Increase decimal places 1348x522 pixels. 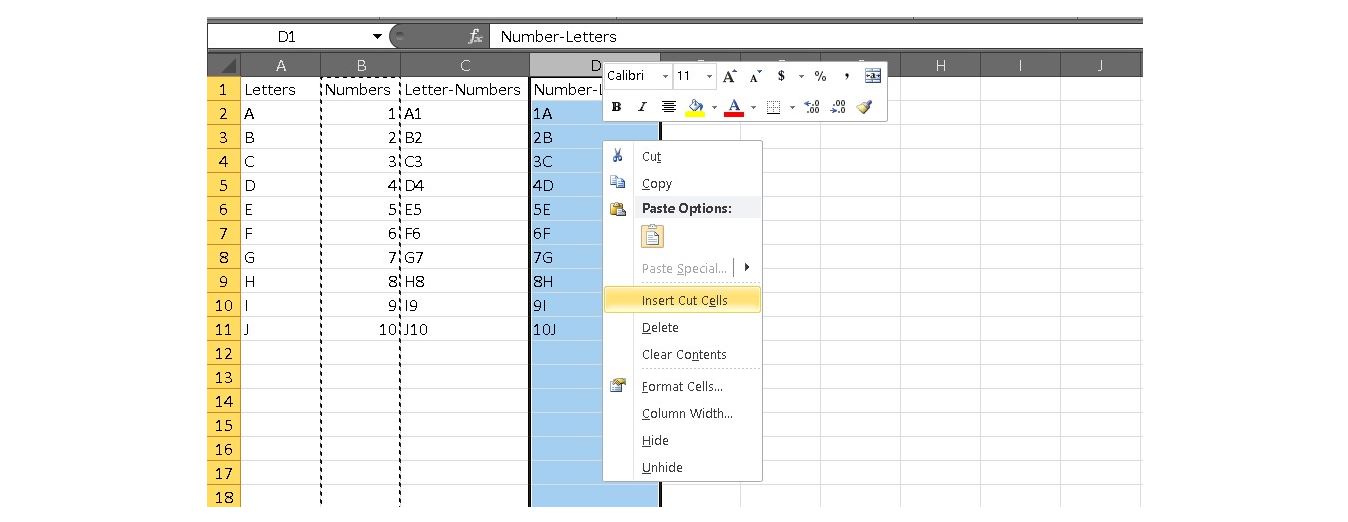point(812,107)
